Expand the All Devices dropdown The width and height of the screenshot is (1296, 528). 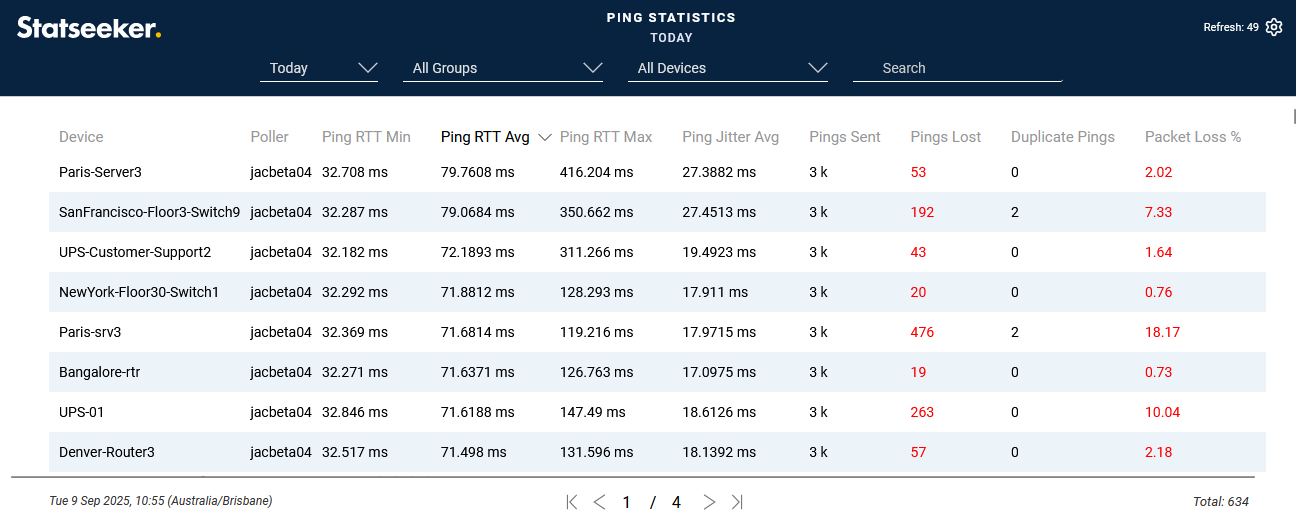(x=732, y=68)
